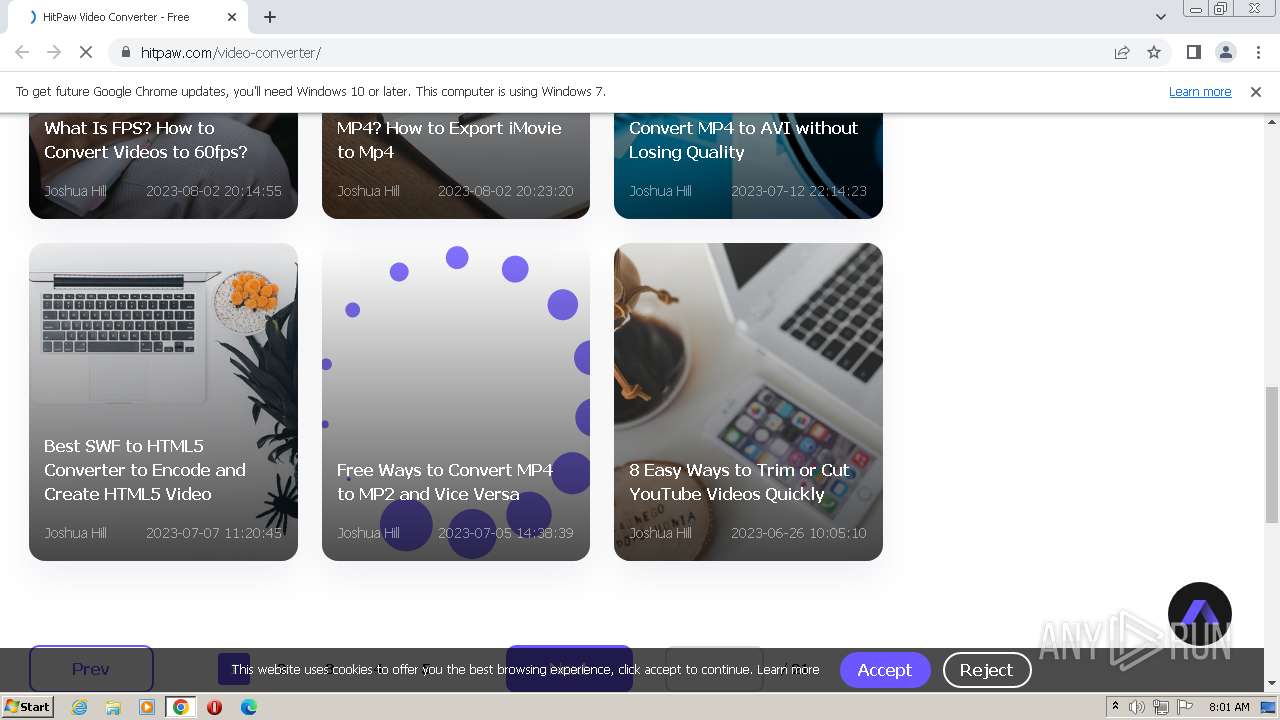The height and width of the screenshot is (720, 1280).
Task: Stop loading the page
Action: click(x=86, y=52)
